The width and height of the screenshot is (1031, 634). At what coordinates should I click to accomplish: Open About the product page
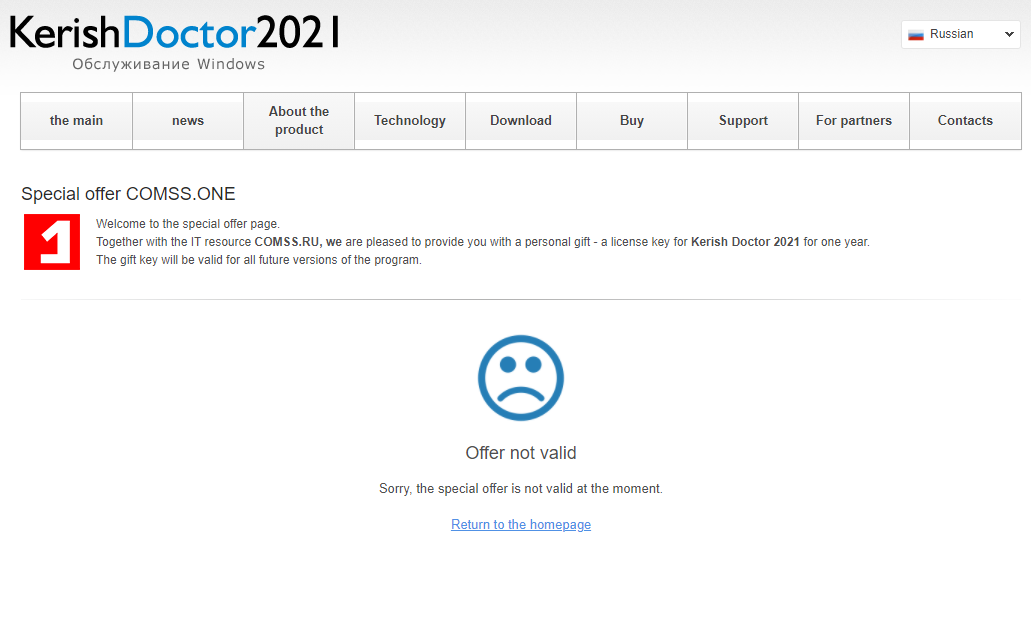pyautogui.click(x=299, y=121)
